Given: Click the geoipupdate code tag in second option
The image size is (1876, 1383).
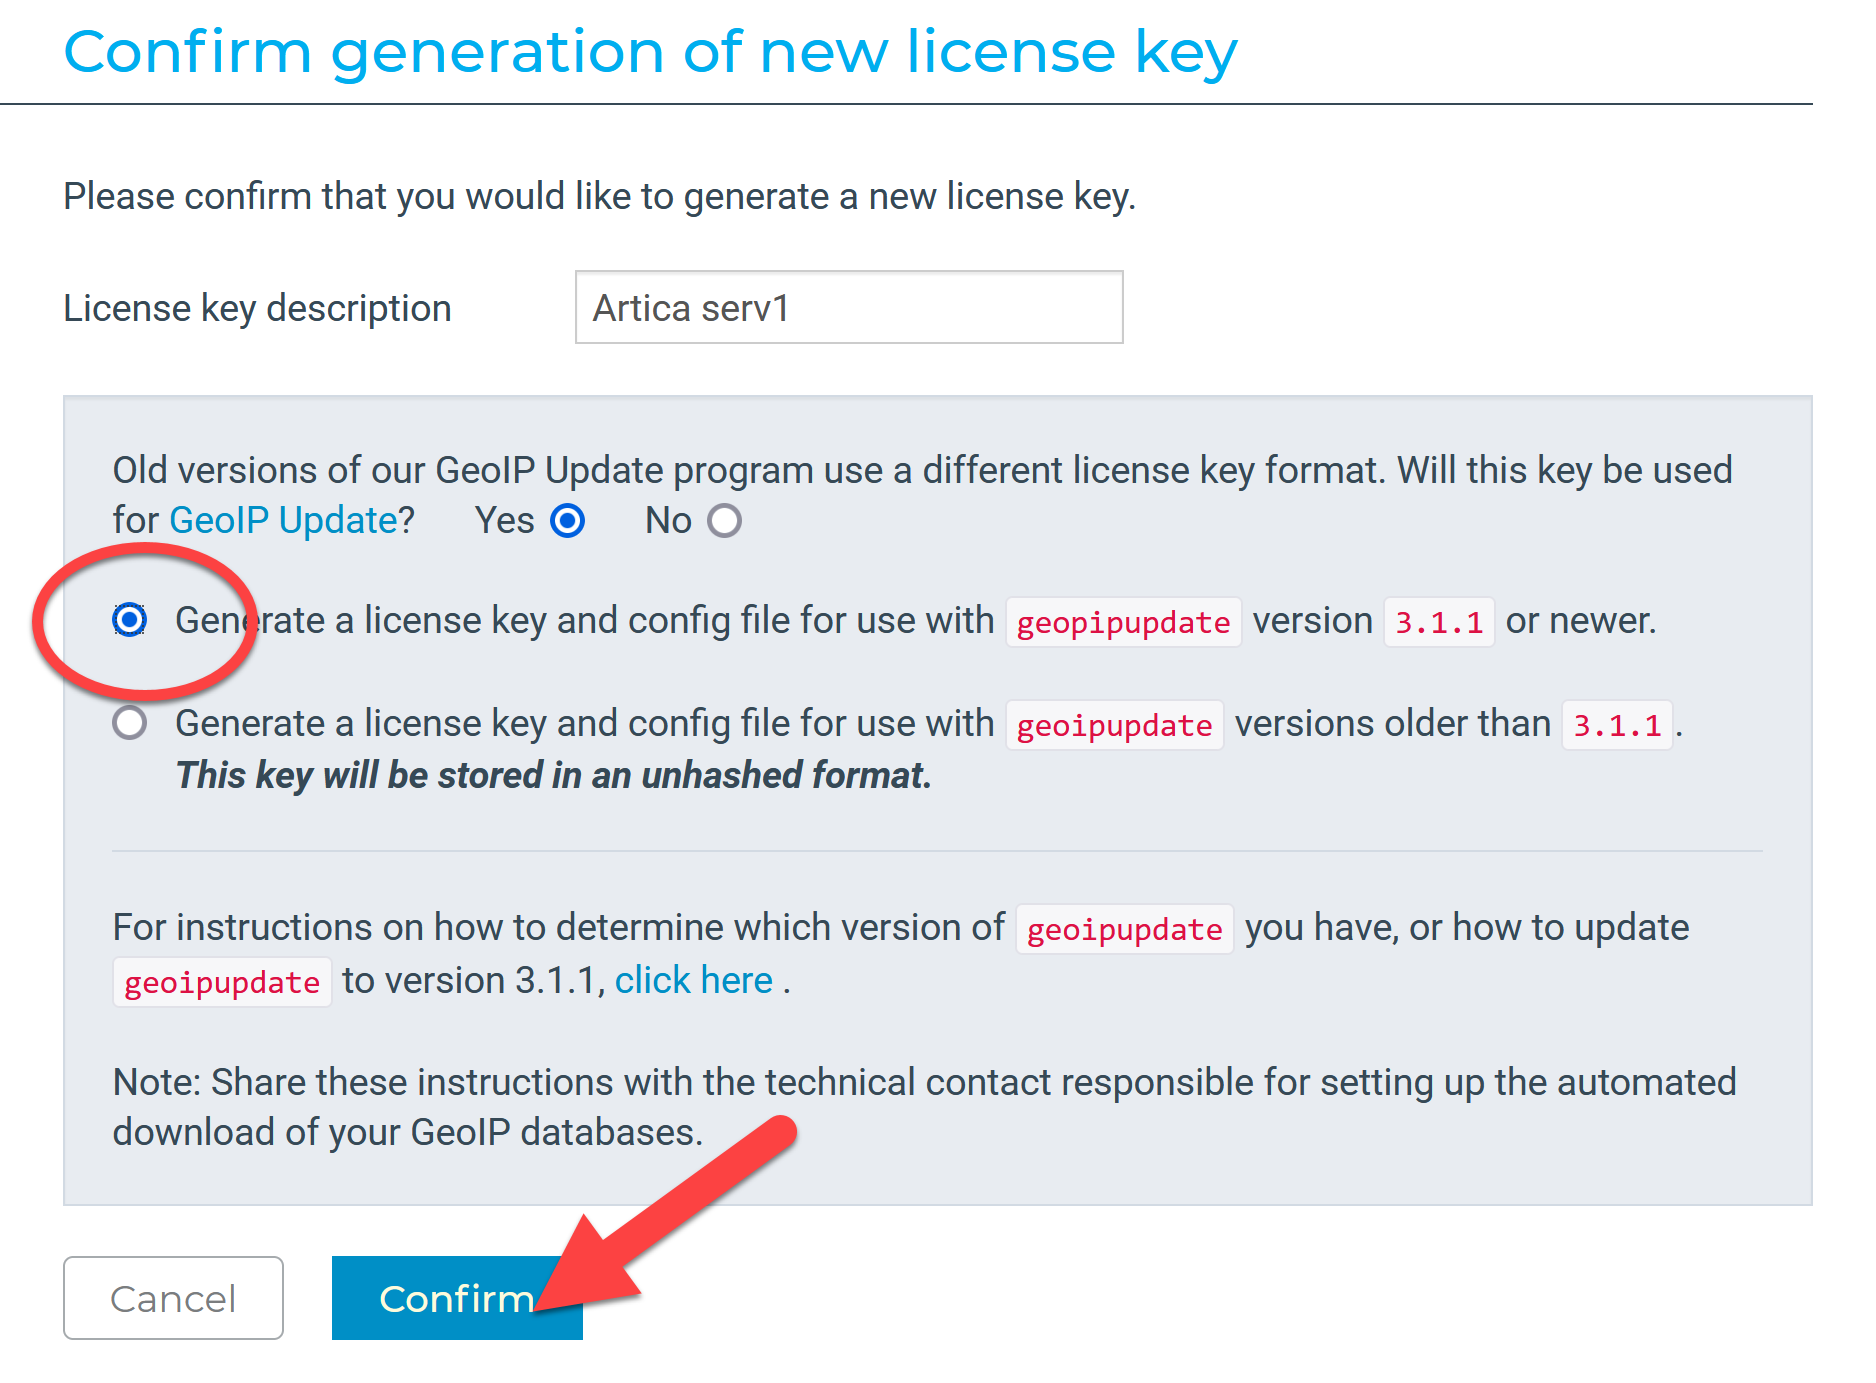Looking at the screenshot, I should [1114, 725].
